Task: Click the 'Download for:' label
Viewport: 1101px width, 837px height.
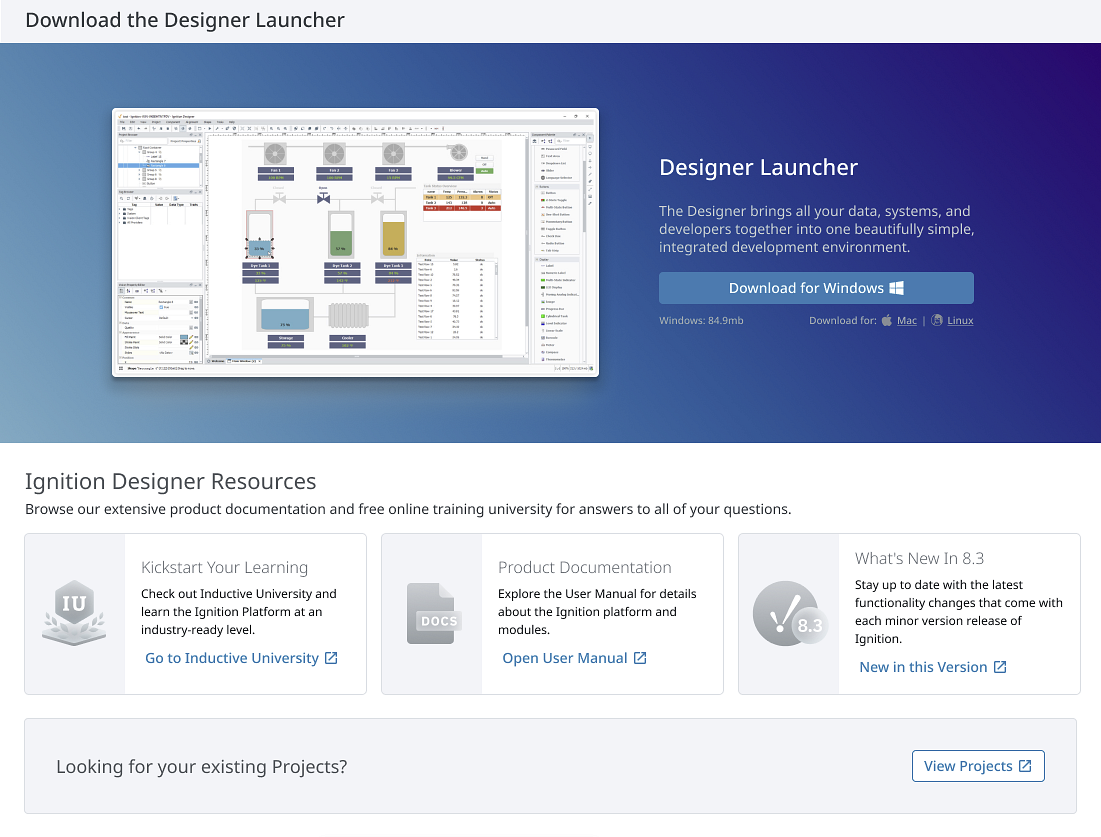Action: [843, 320]
